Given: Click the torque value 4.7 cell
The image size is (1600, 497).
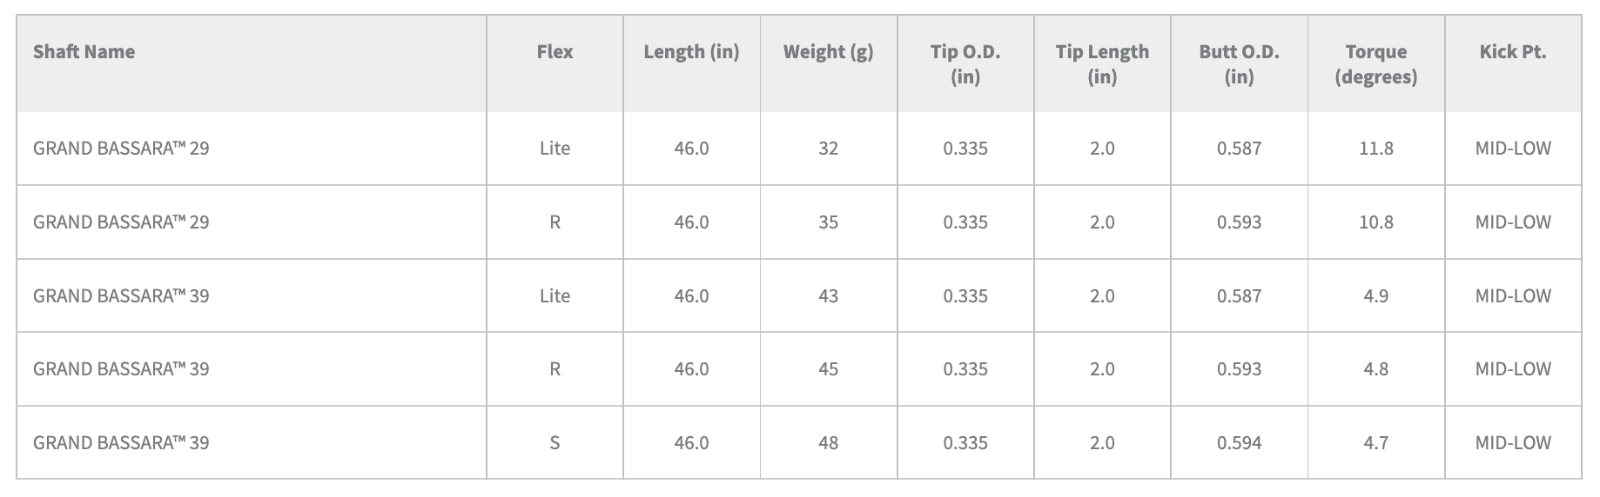Looking at the screenshot, I should tap(1376, 442).
